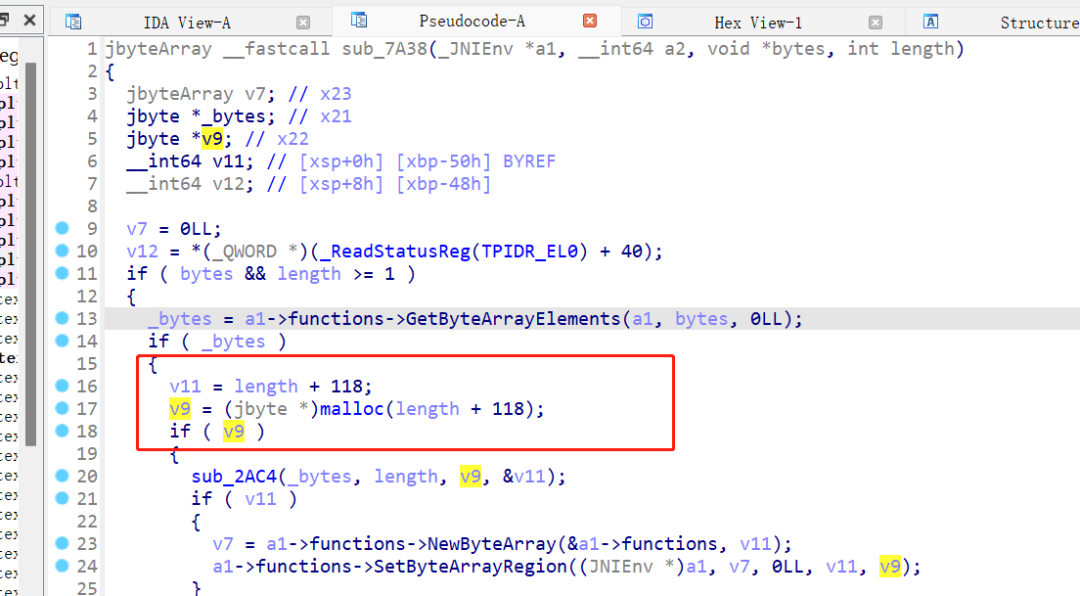The image size is (1080, 596).
Task: Click _bytes declaration on line 4
Action: click(x=233, y=116)
